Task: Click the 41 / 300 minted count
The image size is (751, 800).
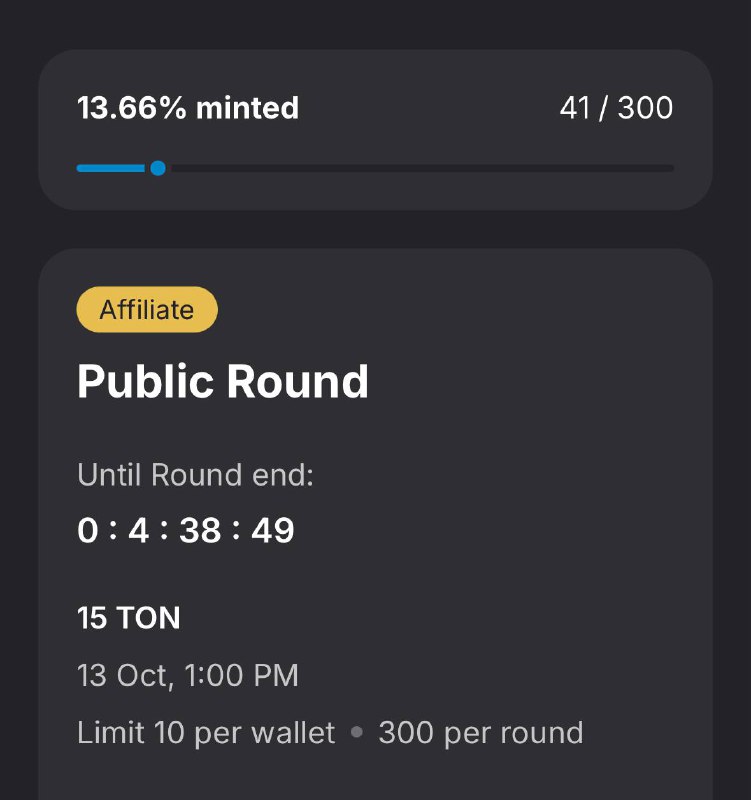Action: pos(616,108)
